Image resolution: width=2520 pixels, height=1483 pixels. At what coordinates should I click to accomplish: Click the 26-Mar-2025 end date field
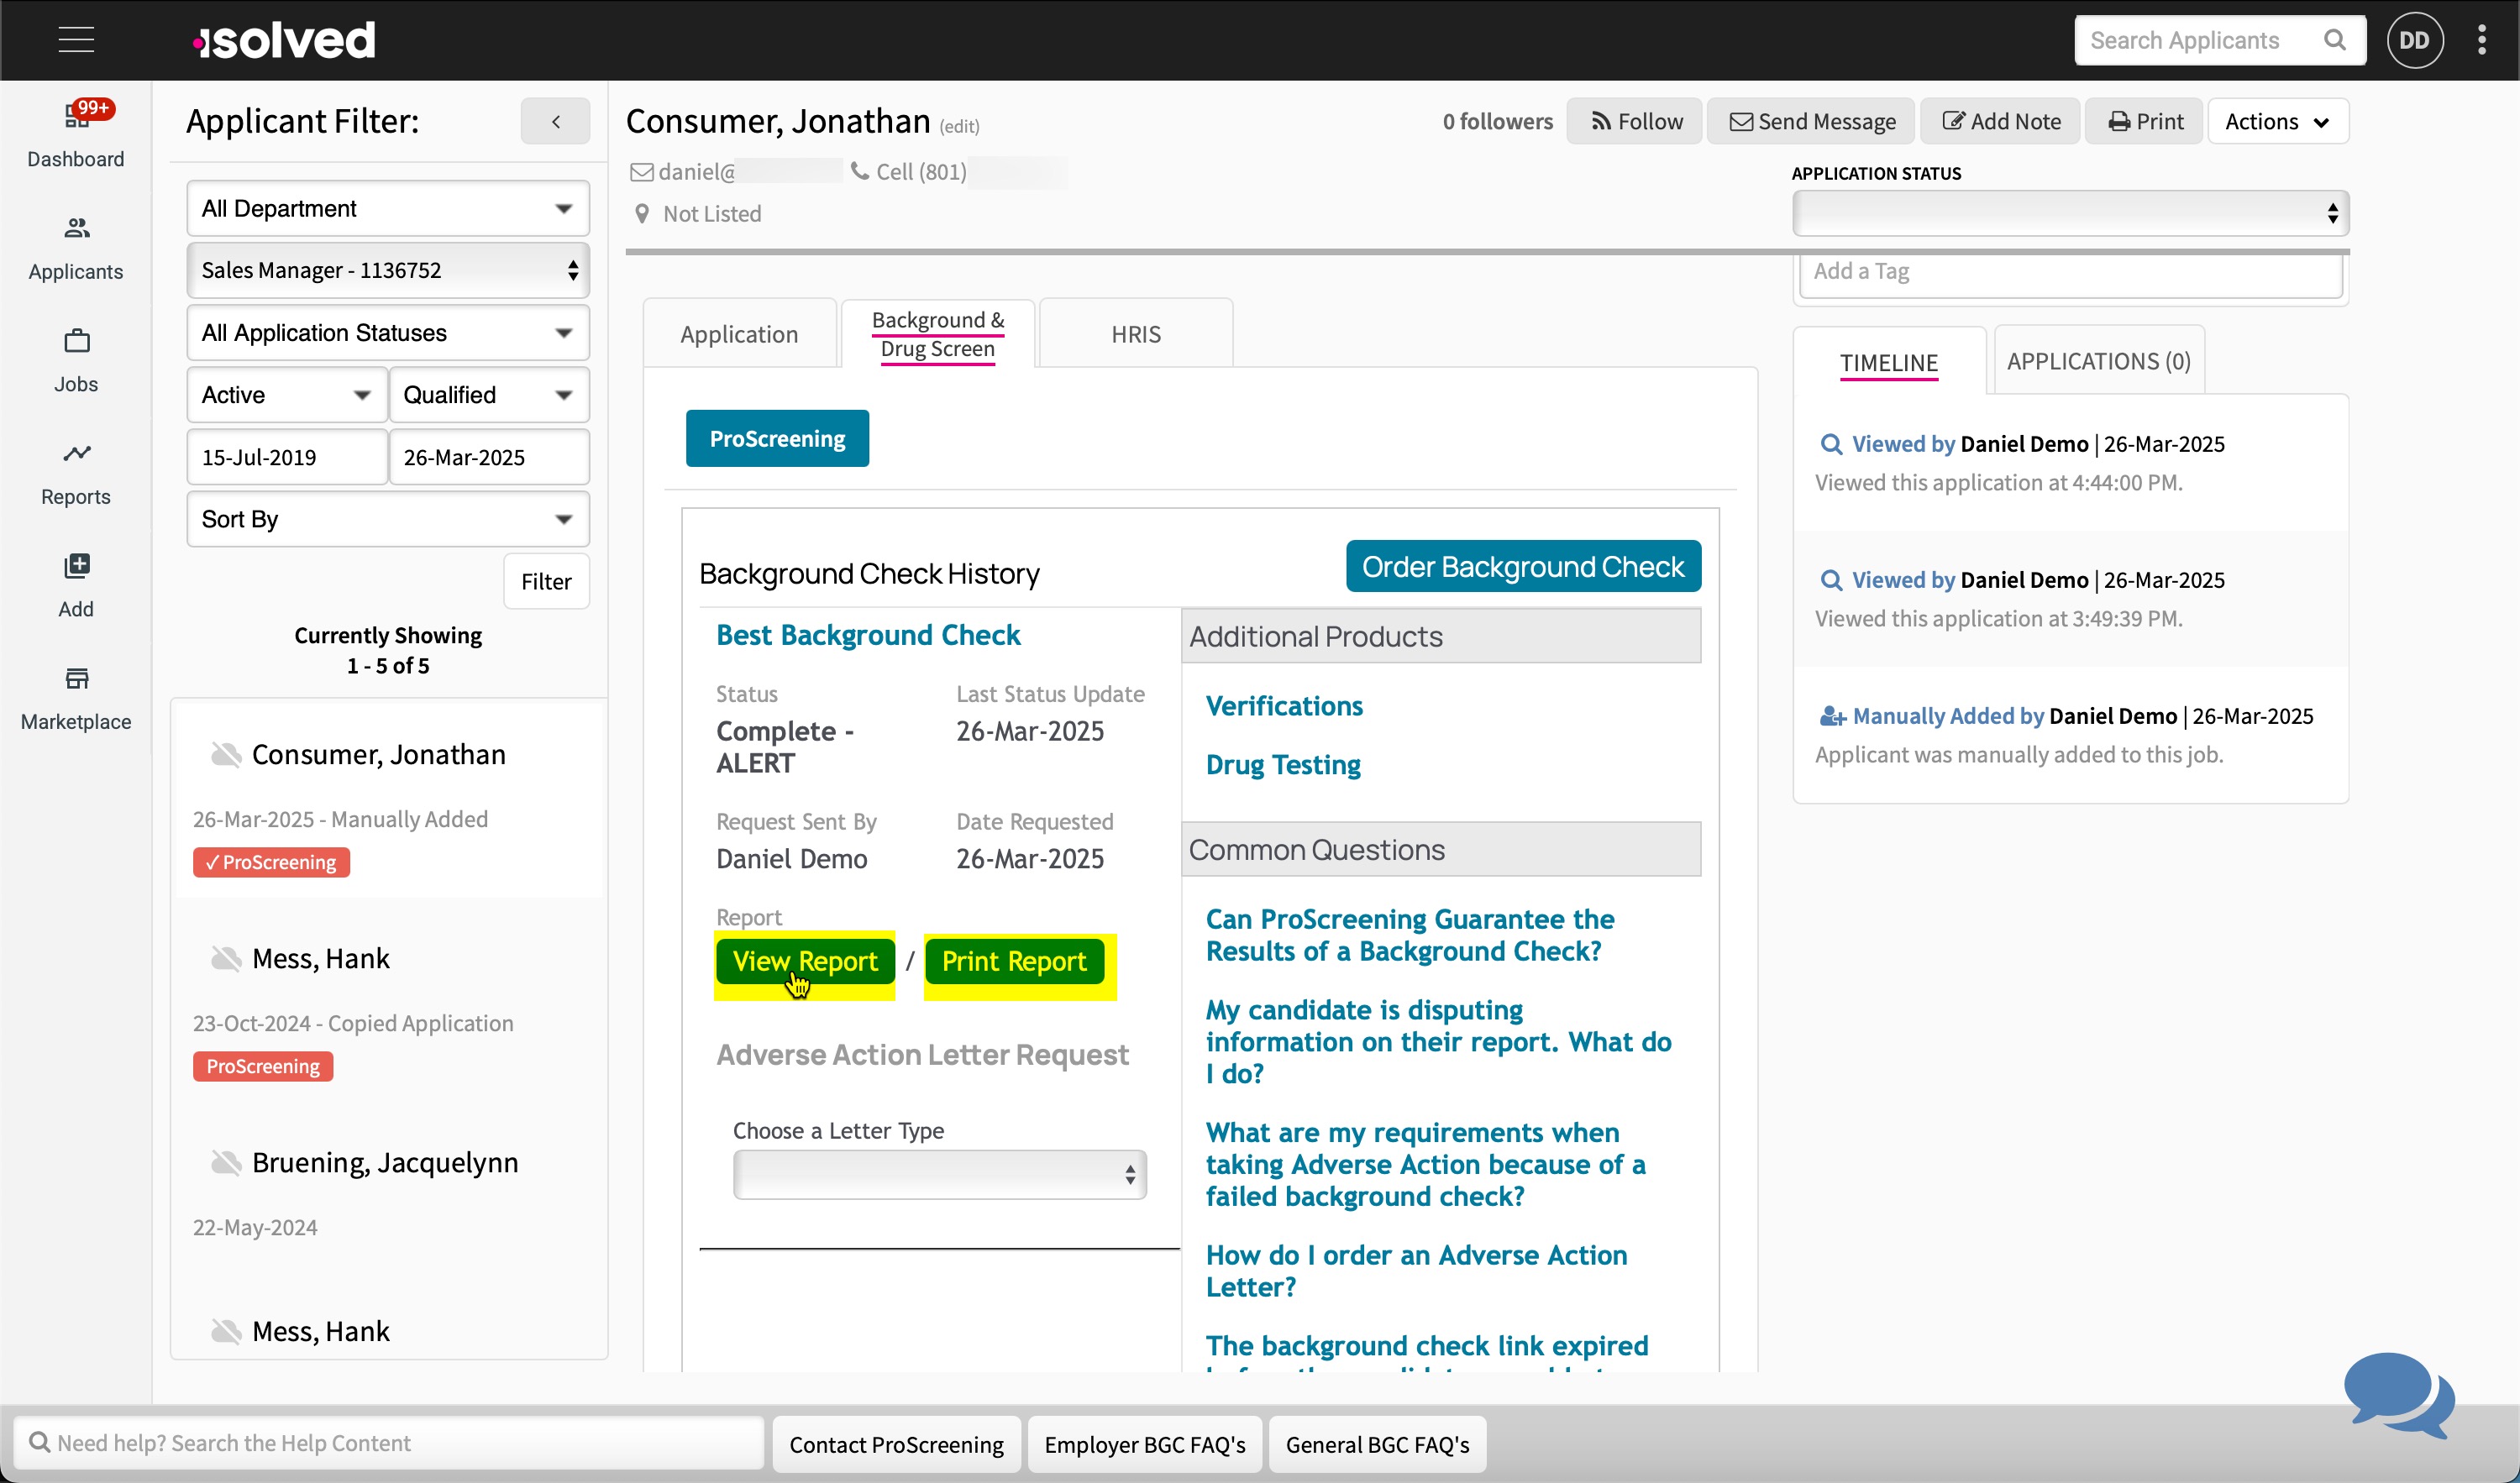click(489, 457)
